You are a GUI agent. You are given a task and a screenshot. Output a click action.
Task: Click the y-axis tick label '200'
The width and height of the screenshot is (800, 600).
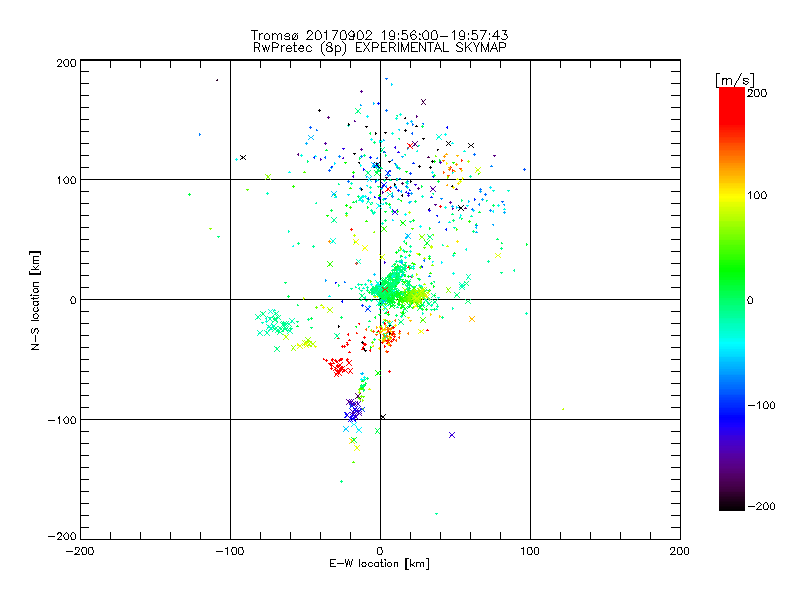click(66, 63)
